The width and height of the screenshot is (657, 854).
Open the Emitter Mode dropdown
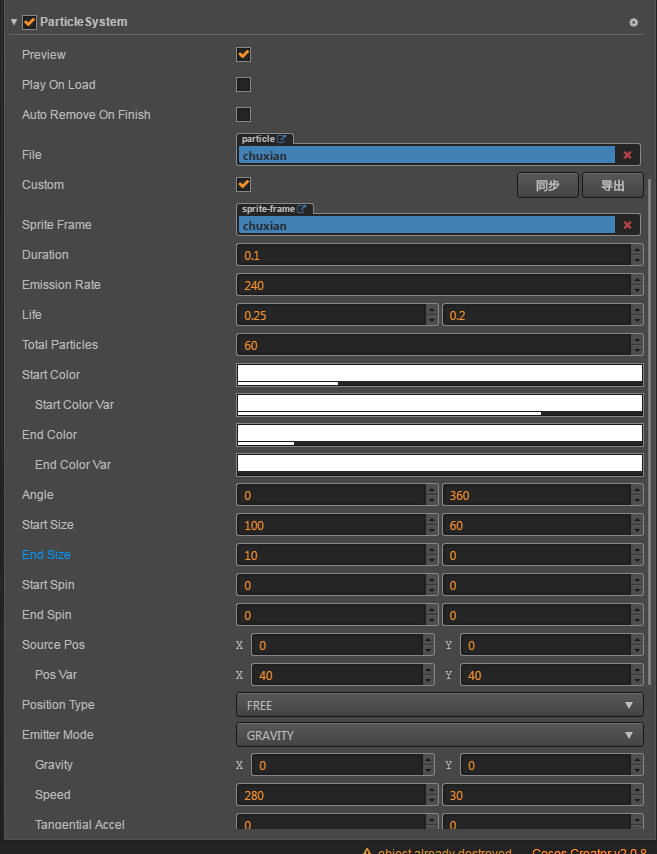(x=439, y=735)
